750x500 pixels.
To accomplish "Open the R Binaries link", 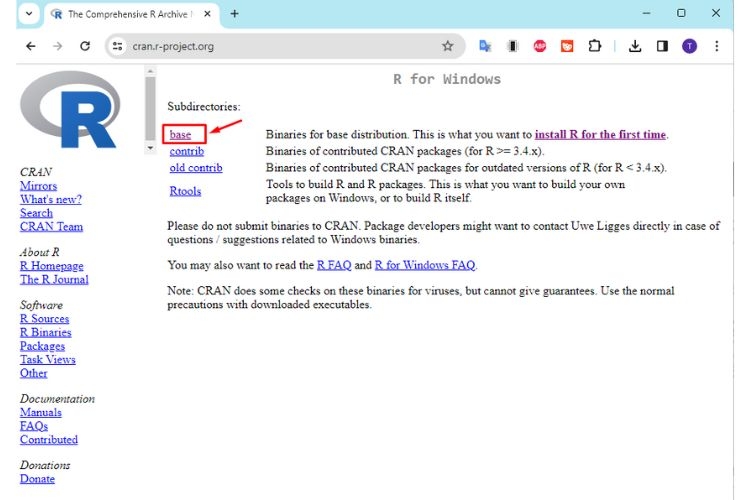I will 45,333.
